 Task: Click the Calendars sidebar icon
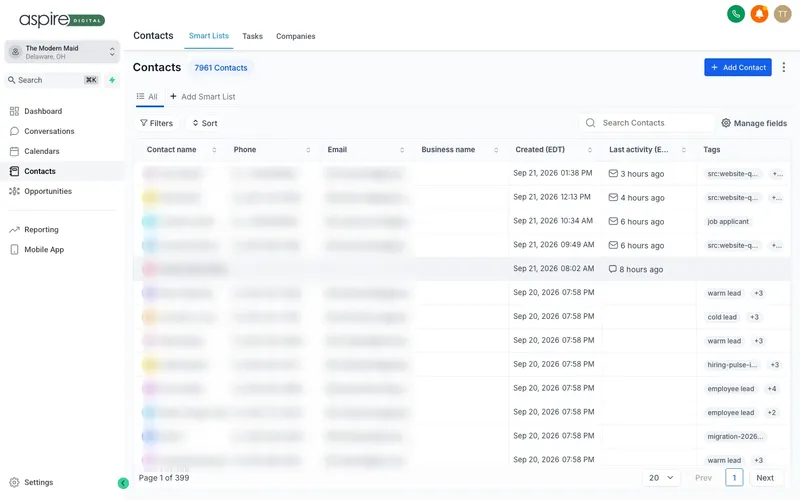[14, 151]
